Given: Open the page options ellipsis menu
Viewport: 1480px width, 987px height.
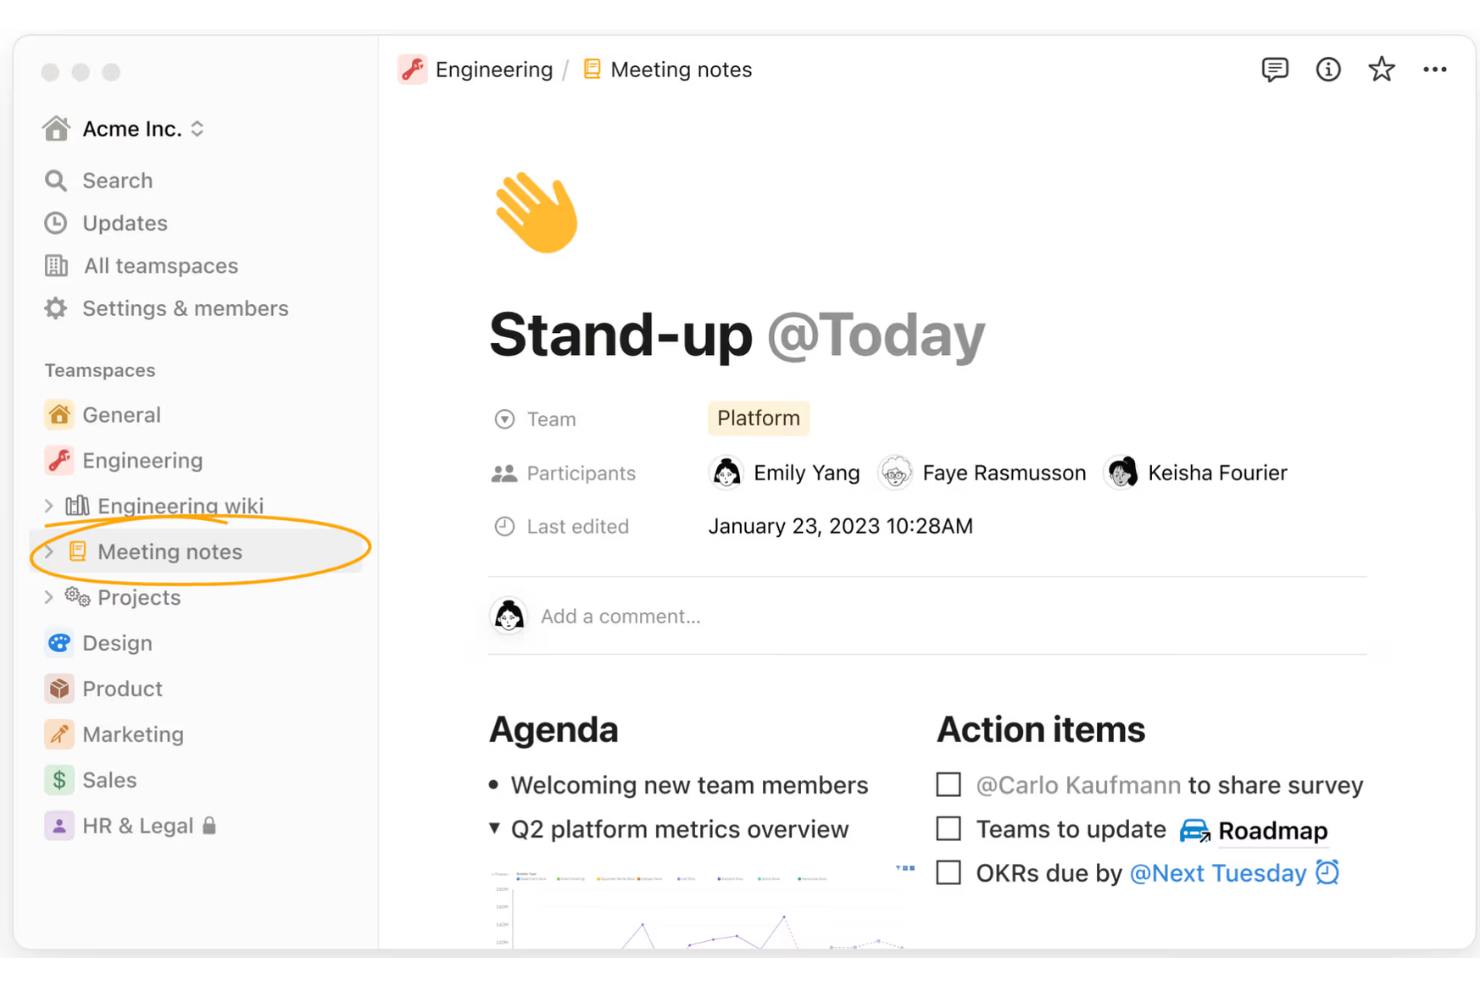Looking at the screenshot, I should [x=1435, y=69].
